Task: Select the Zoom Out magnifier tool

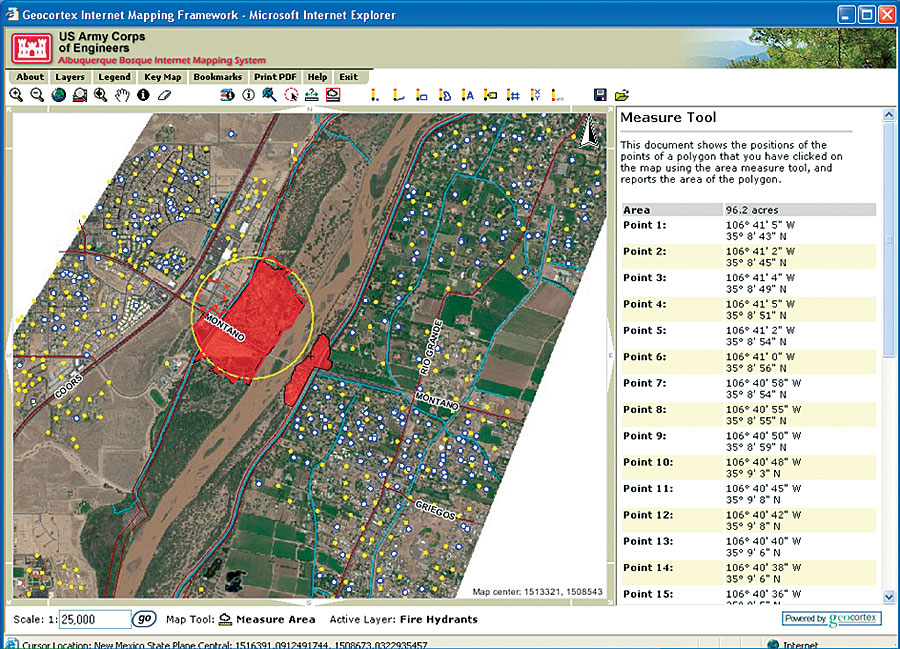Action: point(37,95)
